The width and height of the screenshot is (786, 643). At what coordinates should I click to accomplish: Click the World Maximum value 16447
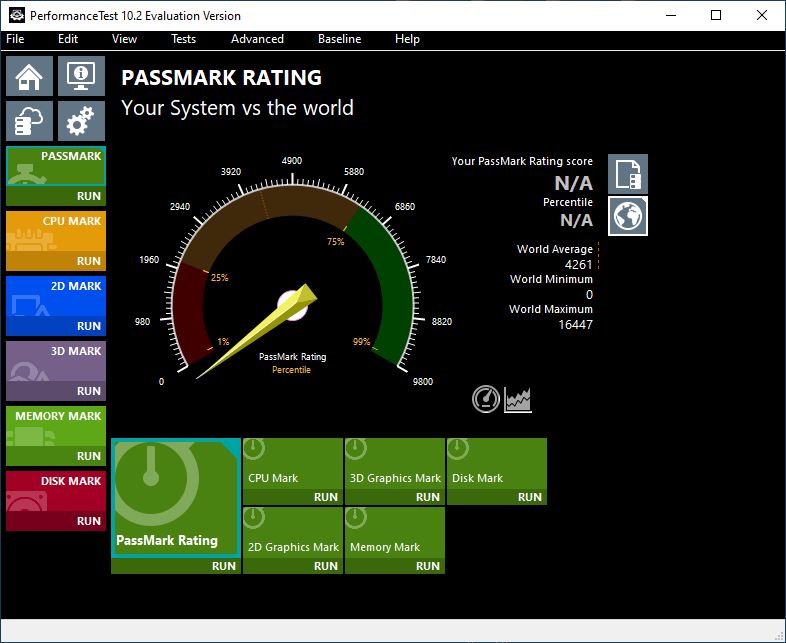575,324
